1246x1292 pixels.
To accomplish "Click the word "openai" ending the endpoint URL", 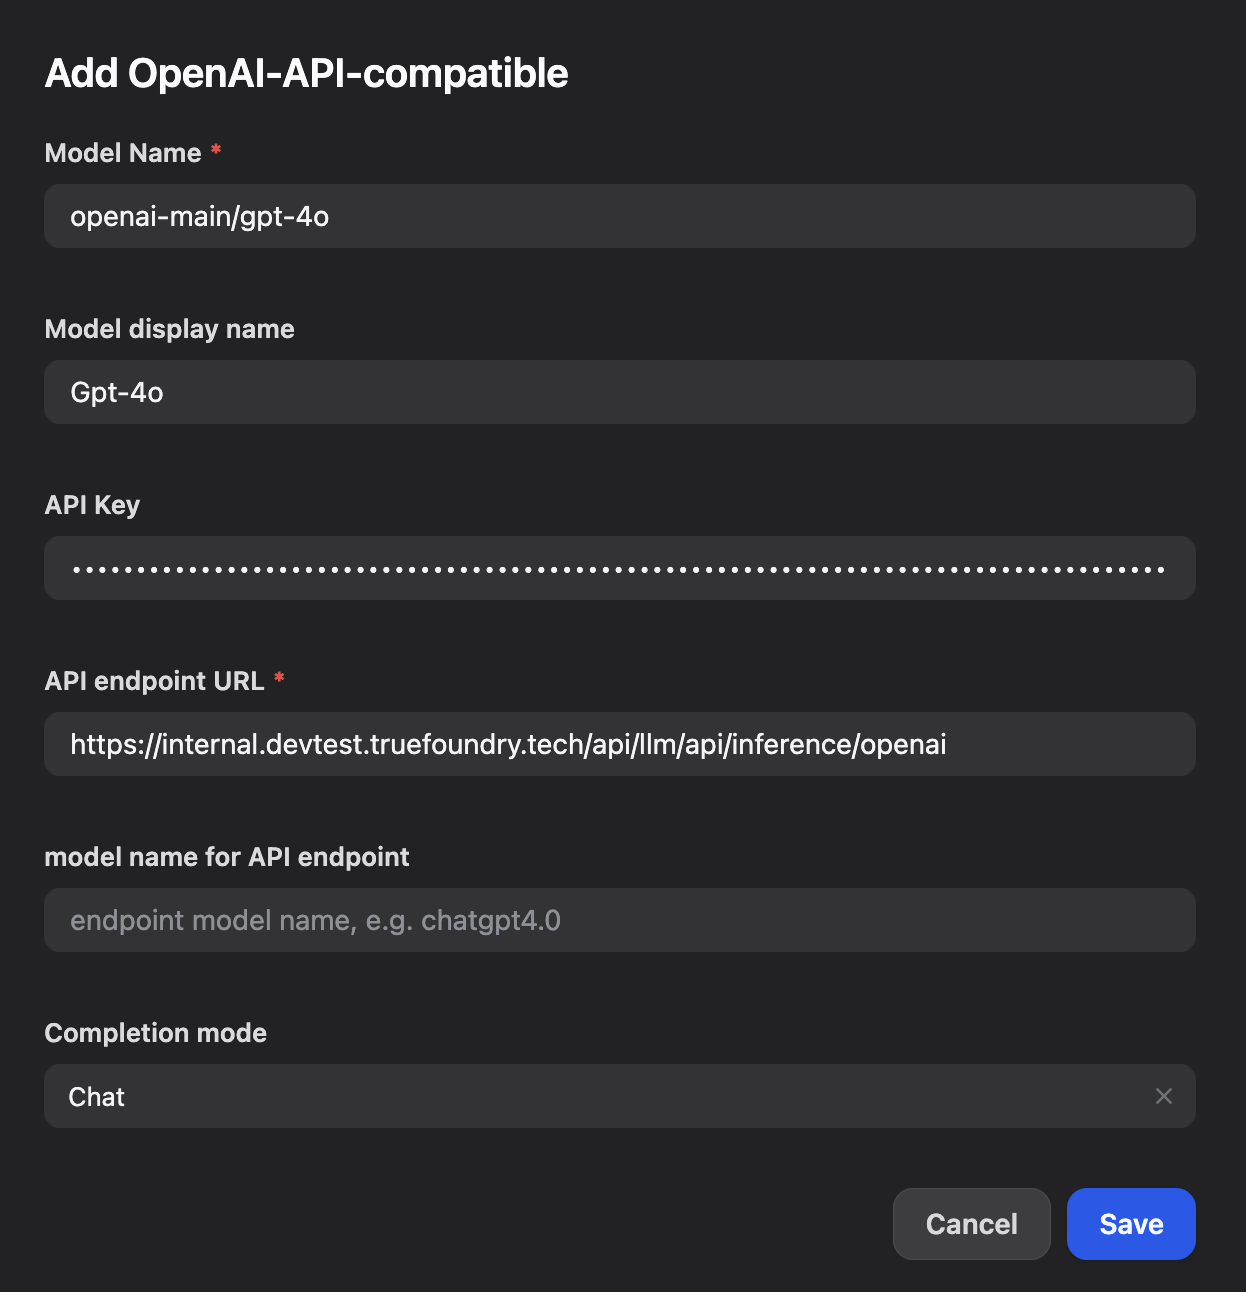I will pos(903,745).
